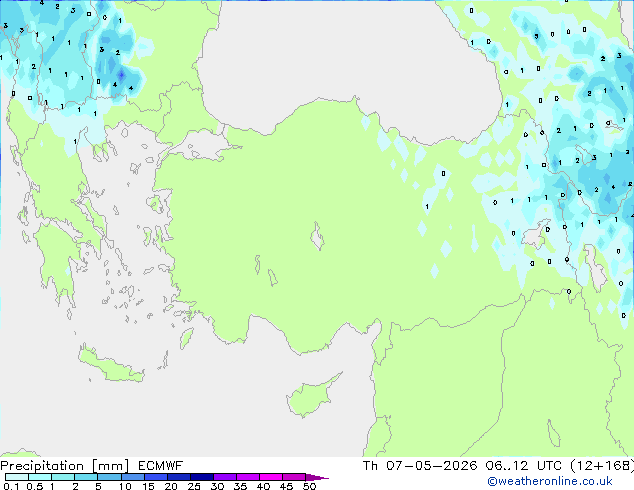Viewport: 634px width, 490px height.
Task: Pick the 15–20 mm blue legend swatch
Action: pos(155,477)
